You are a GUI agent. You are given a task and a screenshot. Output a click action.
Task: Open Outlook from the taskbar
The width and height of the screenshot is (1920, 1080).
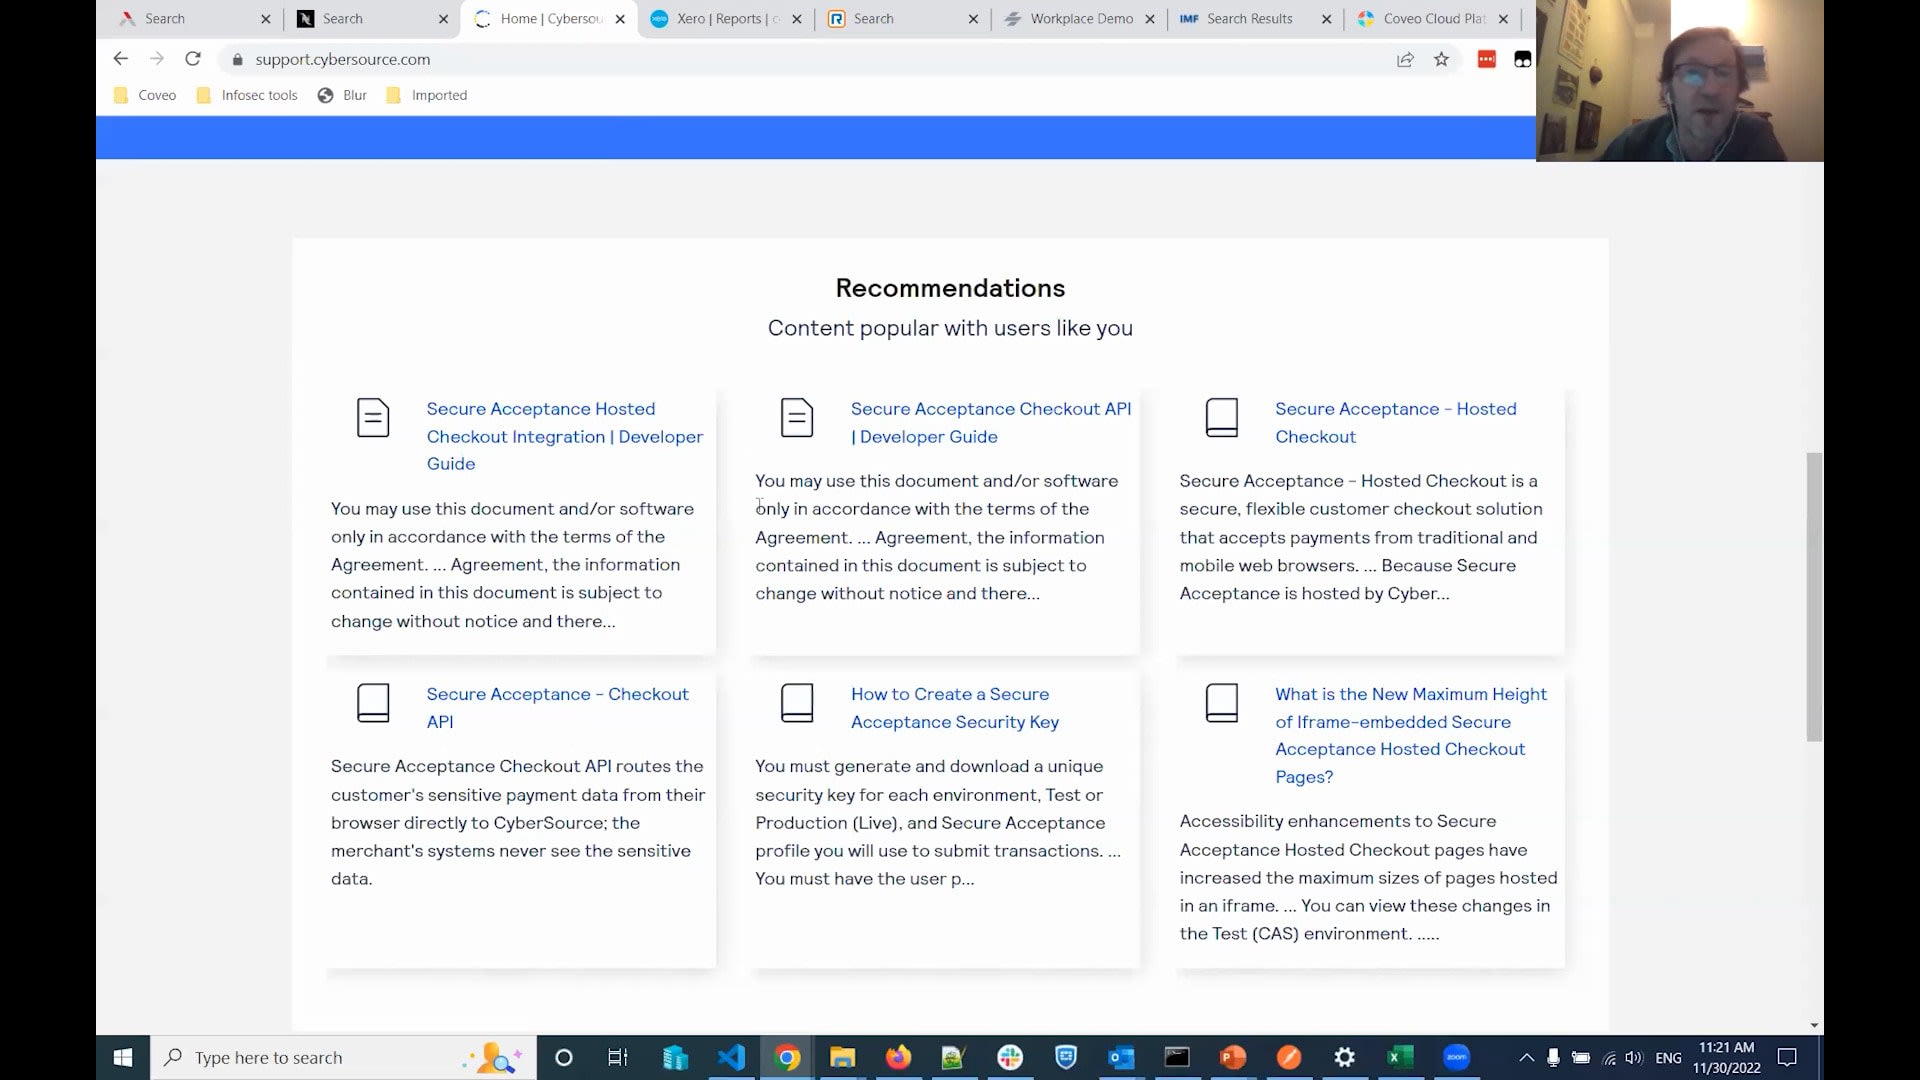pos(1121,1057)
